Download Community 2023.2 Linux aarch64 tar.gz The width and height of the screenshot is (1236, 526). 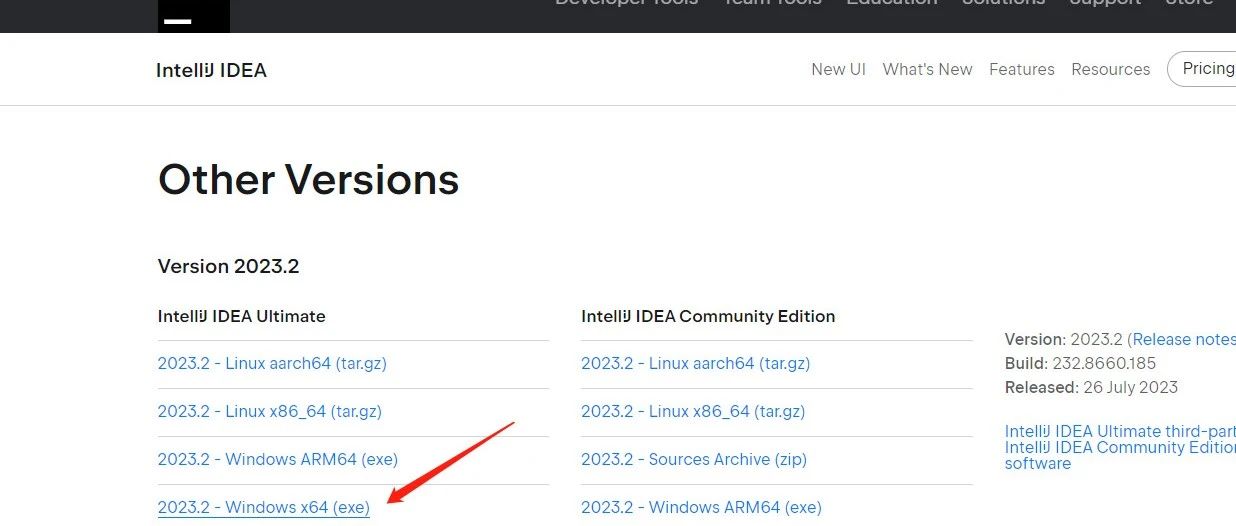[x=696, y=364]
